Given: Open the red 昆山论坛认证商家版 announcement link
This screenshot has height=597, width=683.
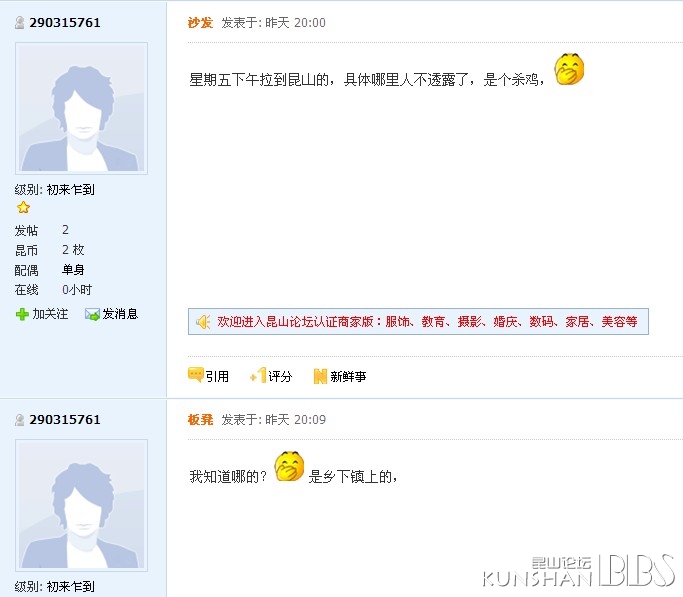Looking at the screenshot, I should point(427,322).
